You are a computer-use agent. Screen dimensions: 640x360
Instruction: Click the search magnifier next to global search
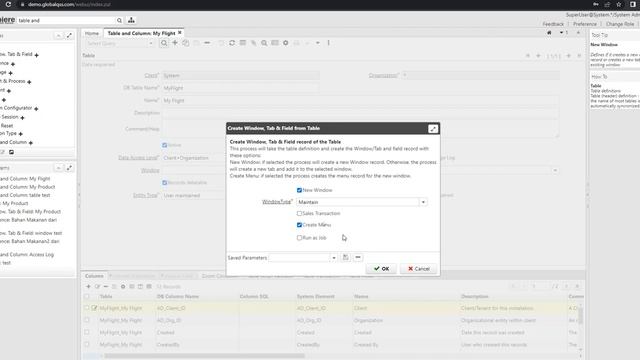click(x=119, y=20)
